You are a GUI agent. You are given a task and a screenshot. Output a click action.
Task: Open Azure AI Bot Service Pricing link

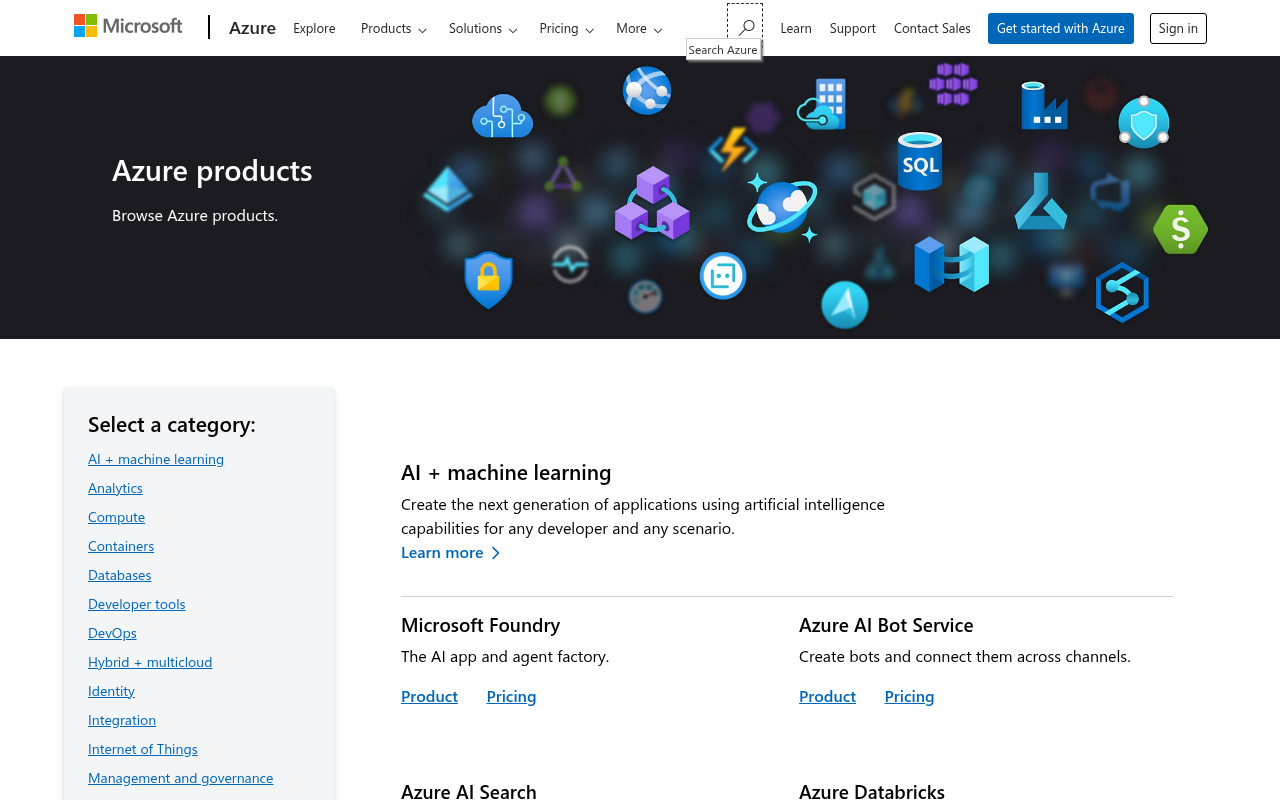pyautogui.click(x=909, y=696)
